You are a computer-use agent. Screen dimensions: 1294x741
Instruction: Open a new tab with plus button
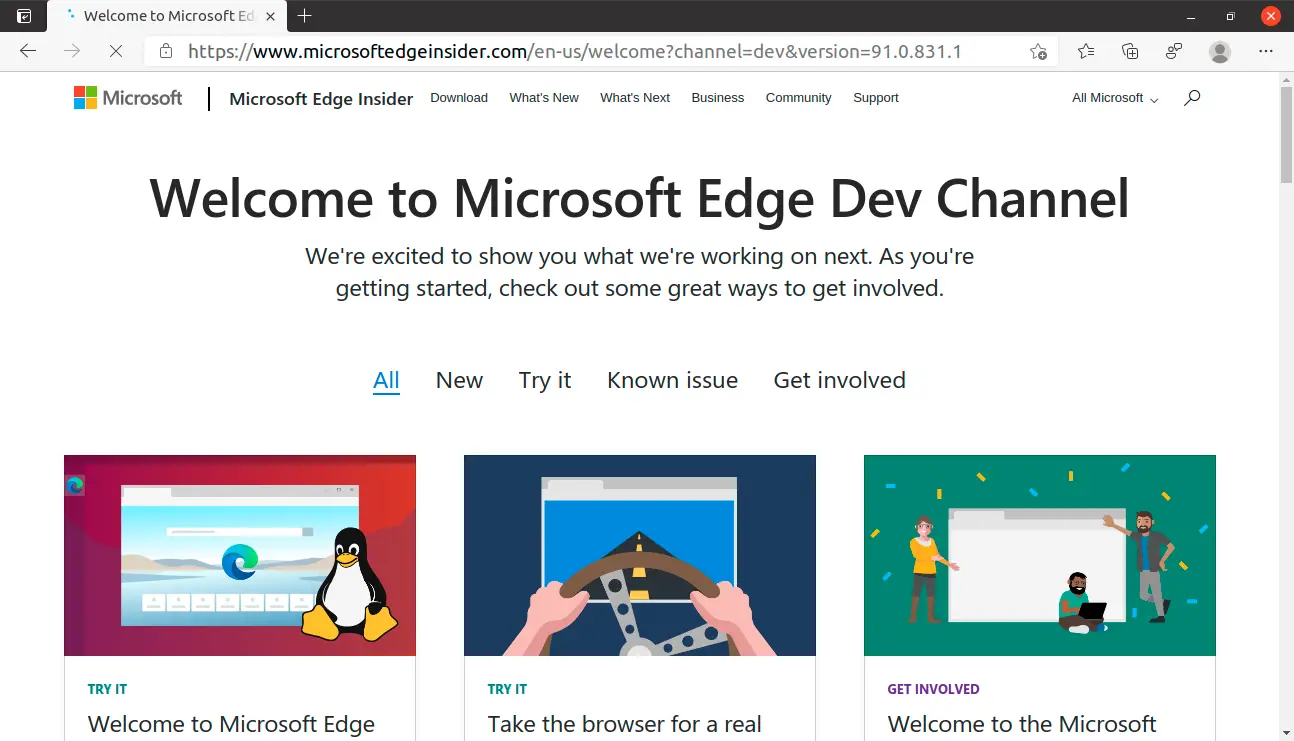[x=305, y=16]
